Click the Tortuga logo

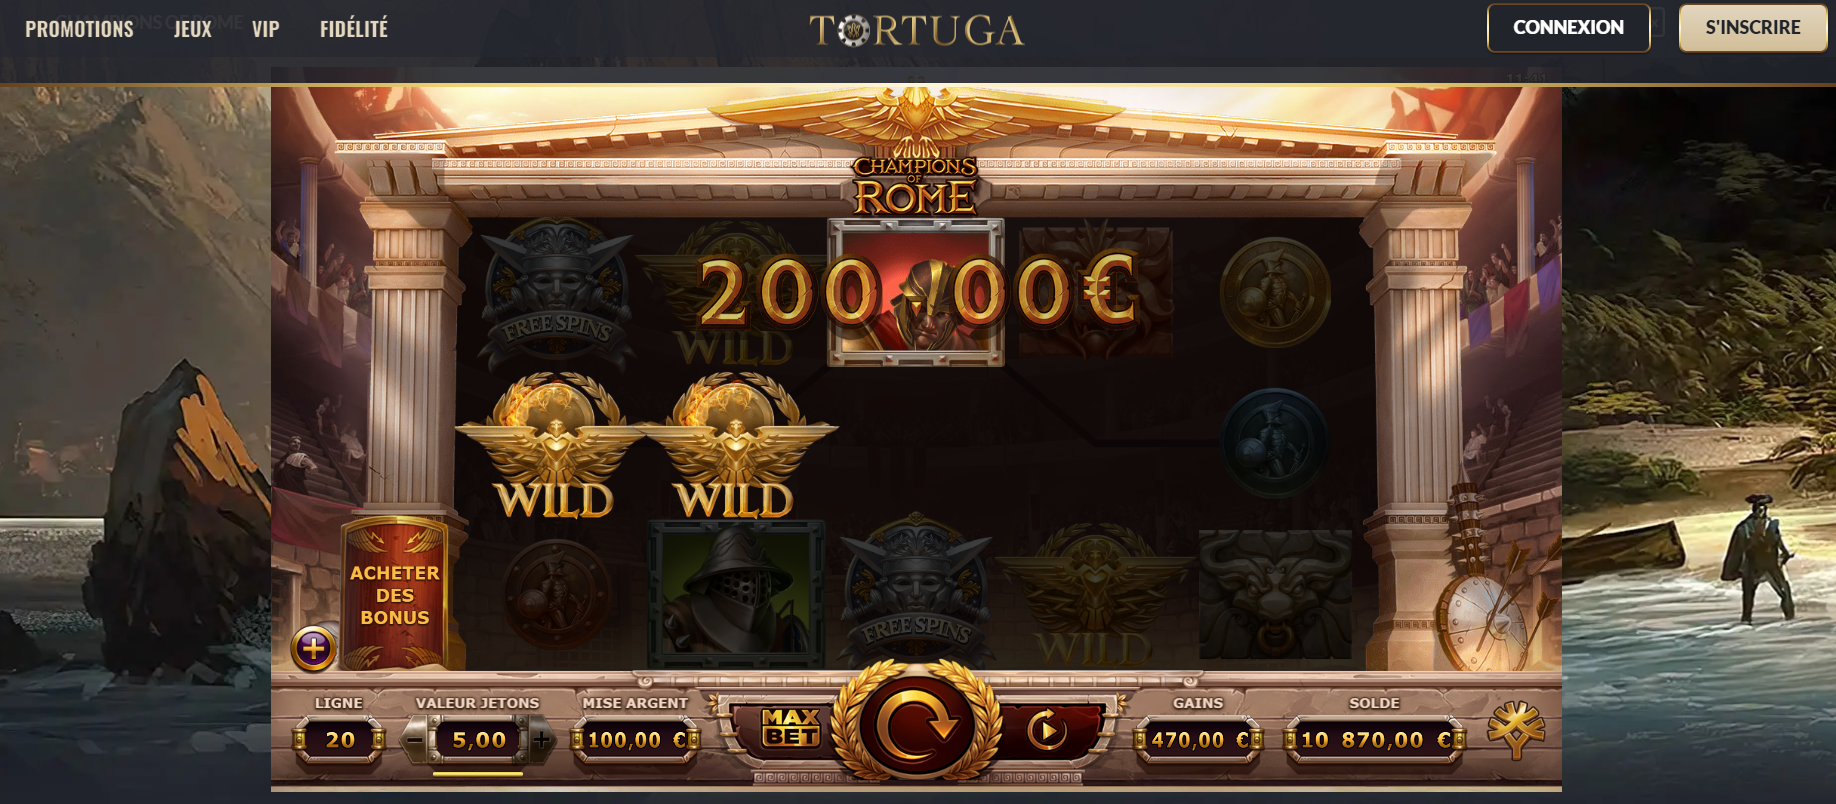pyautogui.click(x=916, y=30)
